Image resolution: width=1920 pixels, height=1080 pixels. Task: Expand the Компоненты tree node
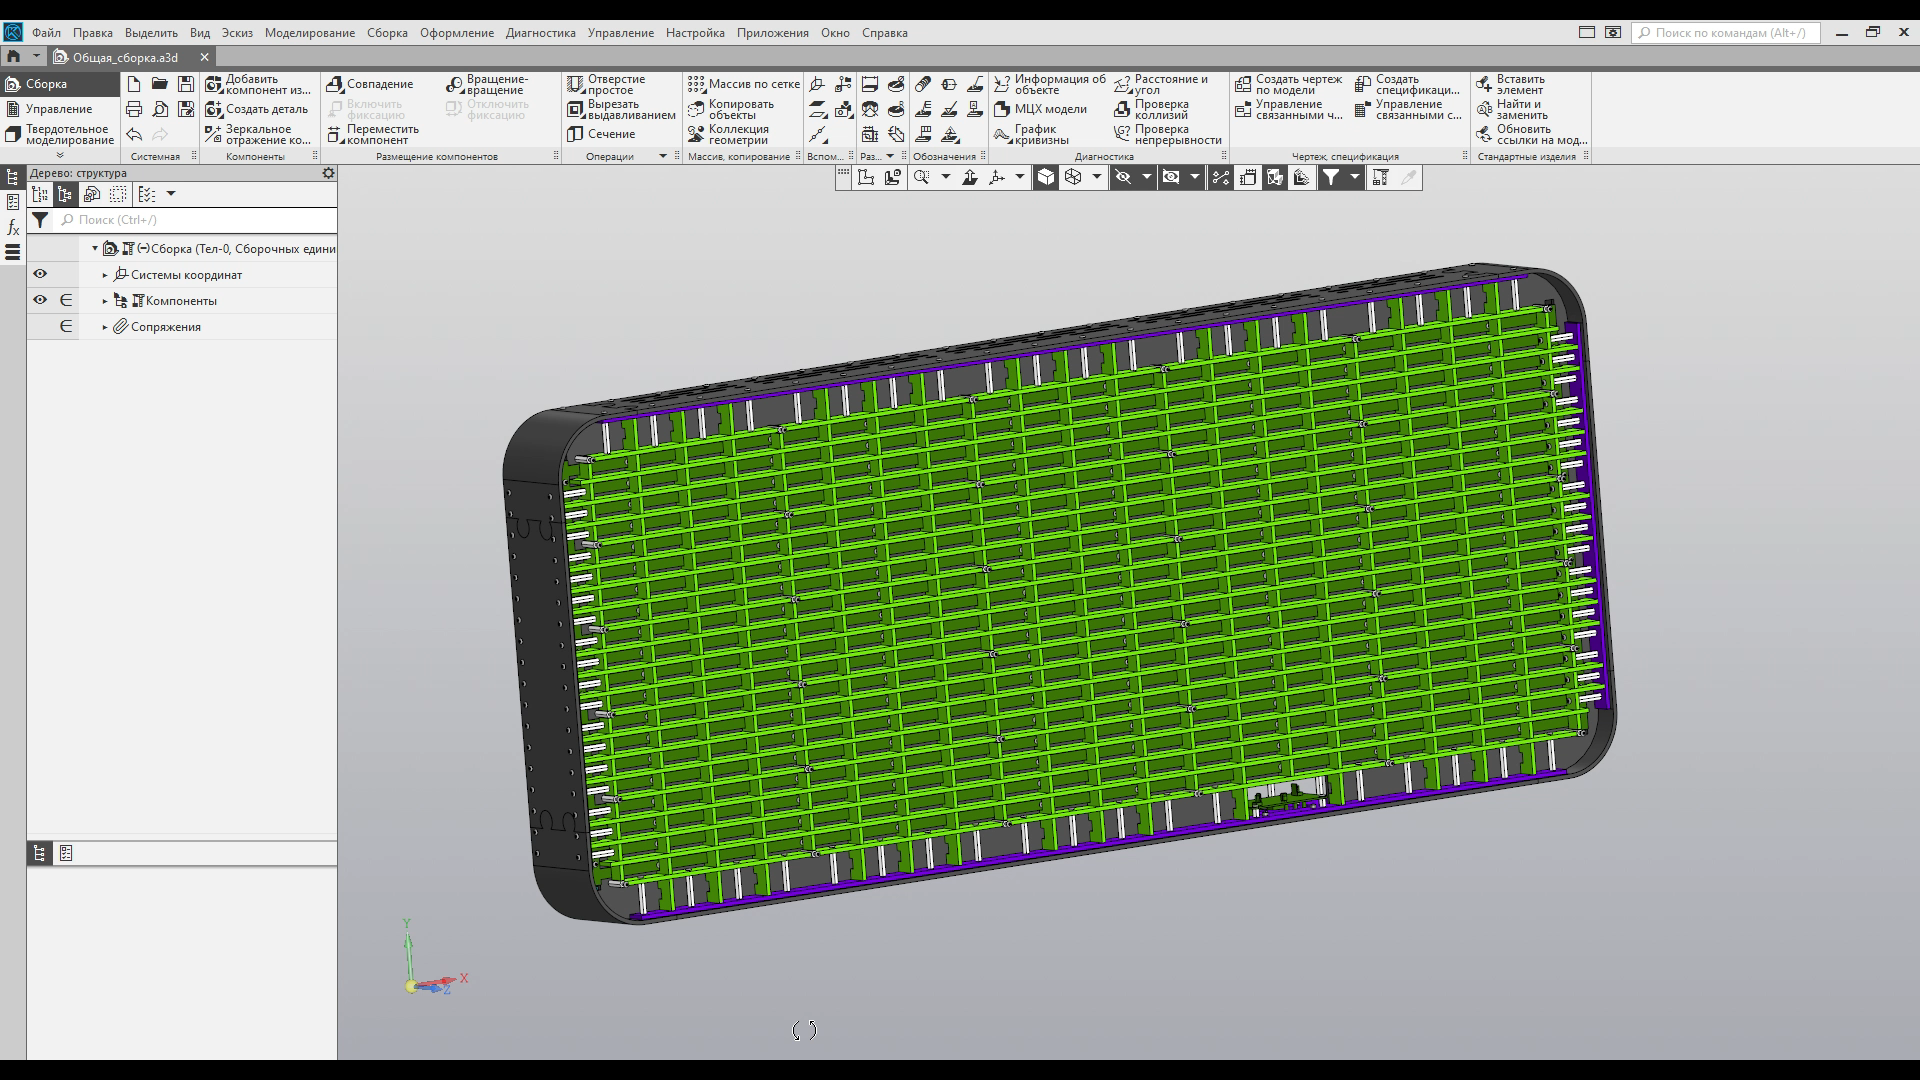point(105,301)
